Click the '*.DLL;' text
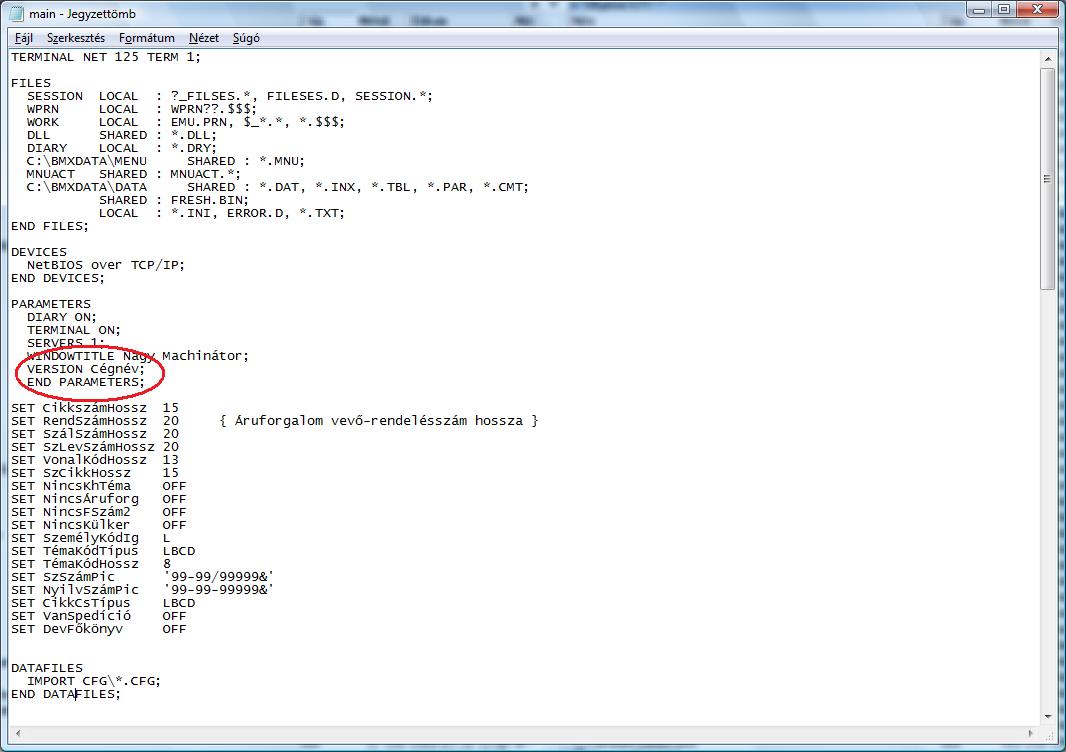1066x752 pixels. (x=194, y=135)
